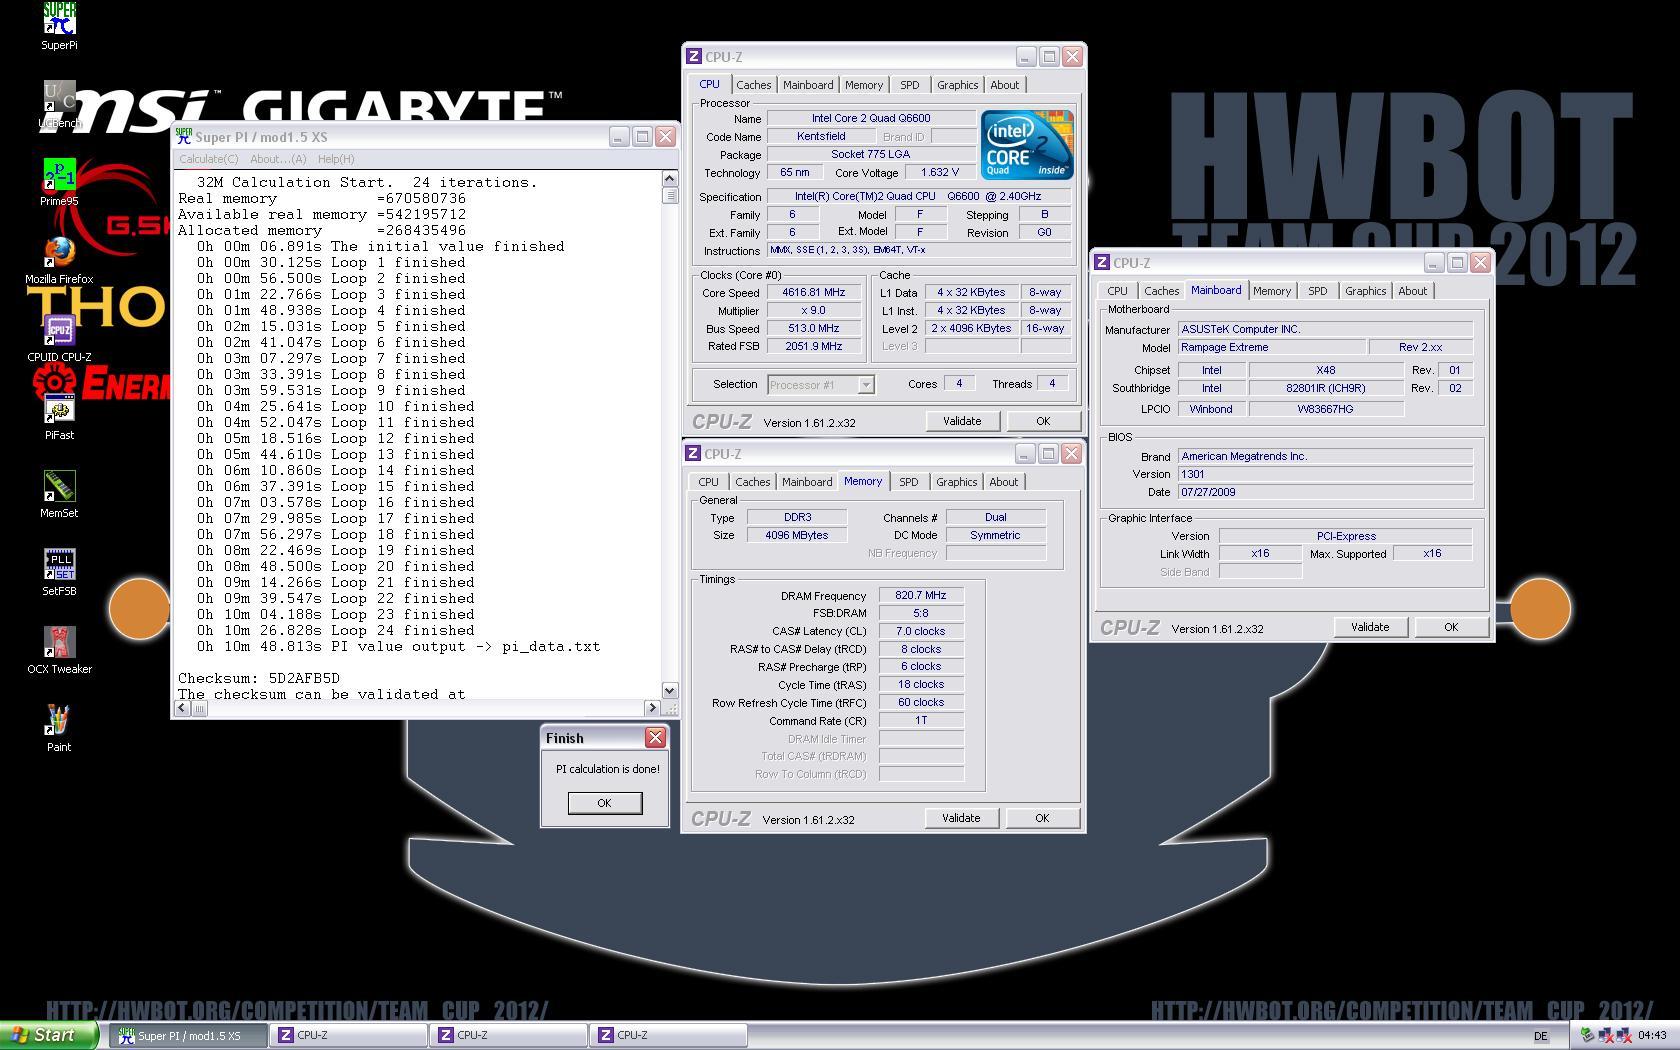The image size is (1680, 1050).
Task: Select SPD tab in the Memory CPU-Z window
Action: click(908, 483)
